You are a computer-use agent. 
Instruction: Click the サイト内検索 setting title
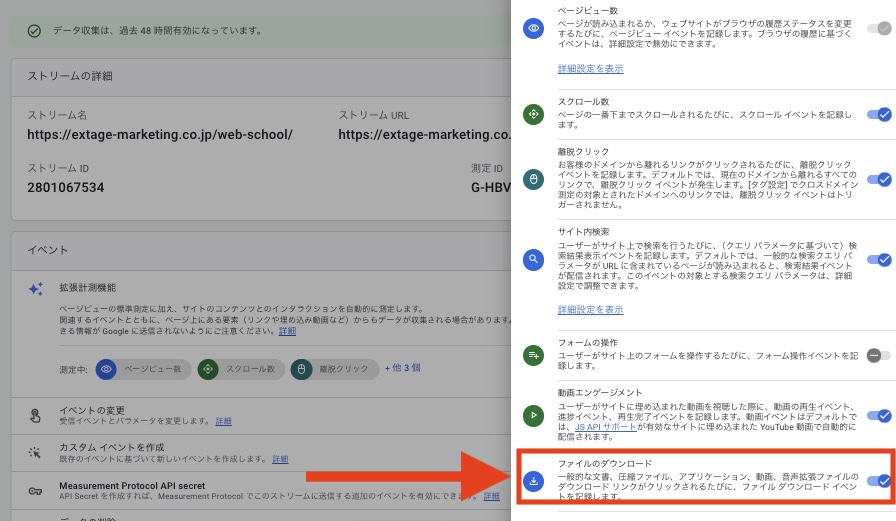coord(583,231)
